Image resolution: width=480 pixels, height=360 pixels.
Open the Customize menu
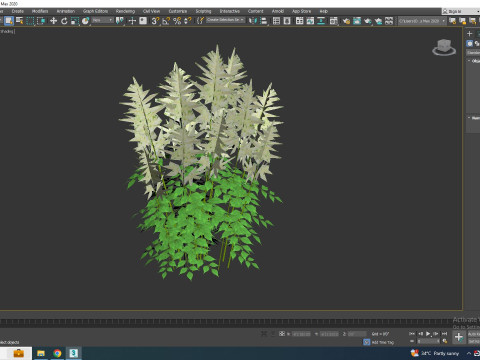(178, 11)
